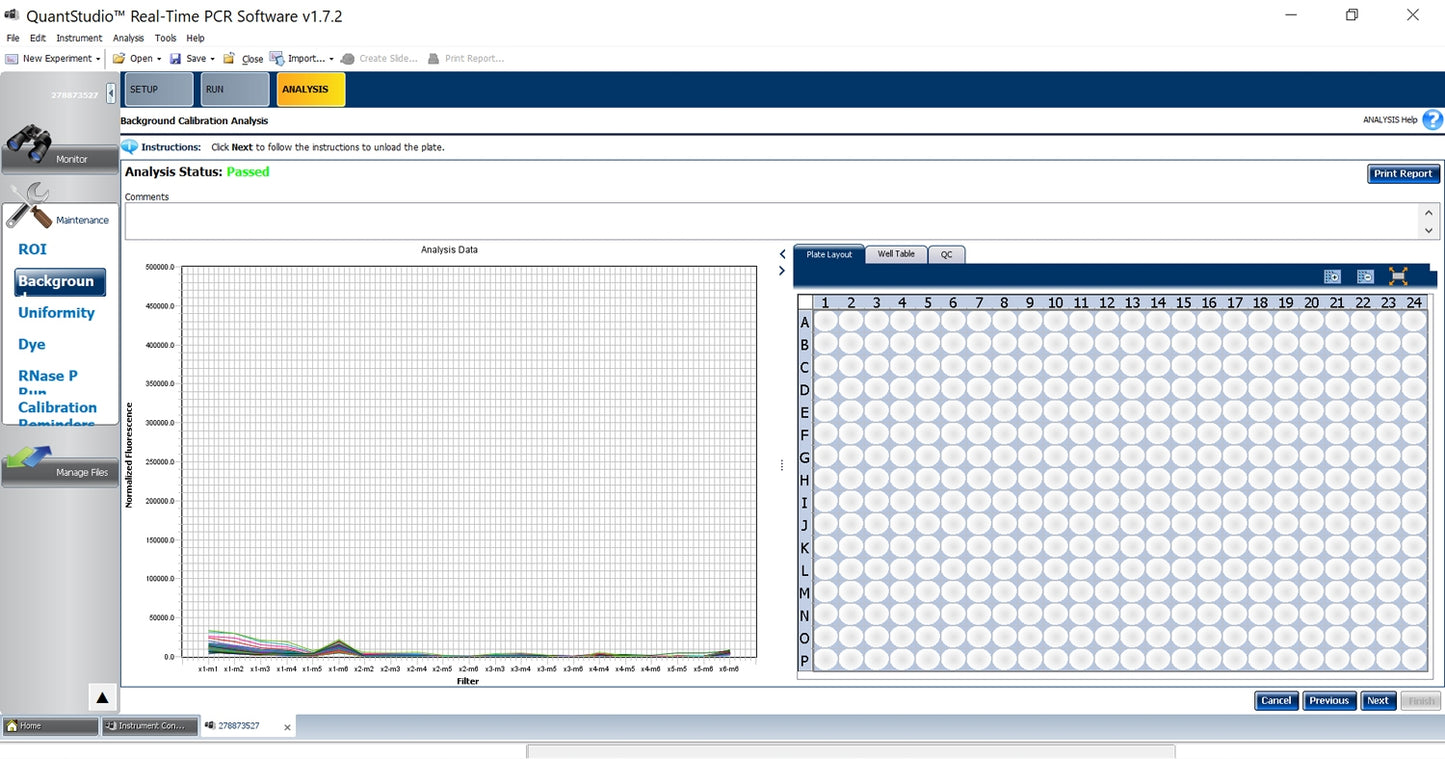The width and height of the screenshot is (1445, 759).
Task: Select all wells via plate corner box
Action: pyautogui.click(x=805, y=302)
